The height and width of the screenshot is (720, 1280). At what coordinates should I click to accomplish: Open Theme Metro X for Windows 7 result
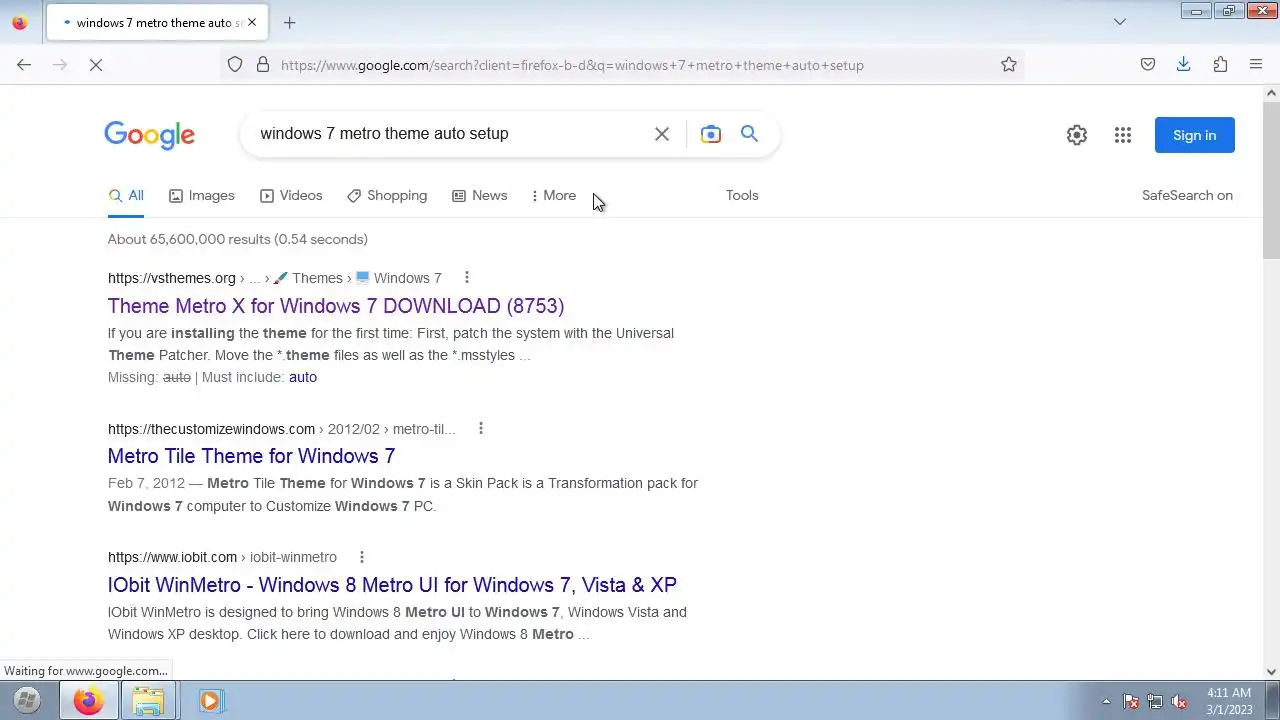(336, 306)
